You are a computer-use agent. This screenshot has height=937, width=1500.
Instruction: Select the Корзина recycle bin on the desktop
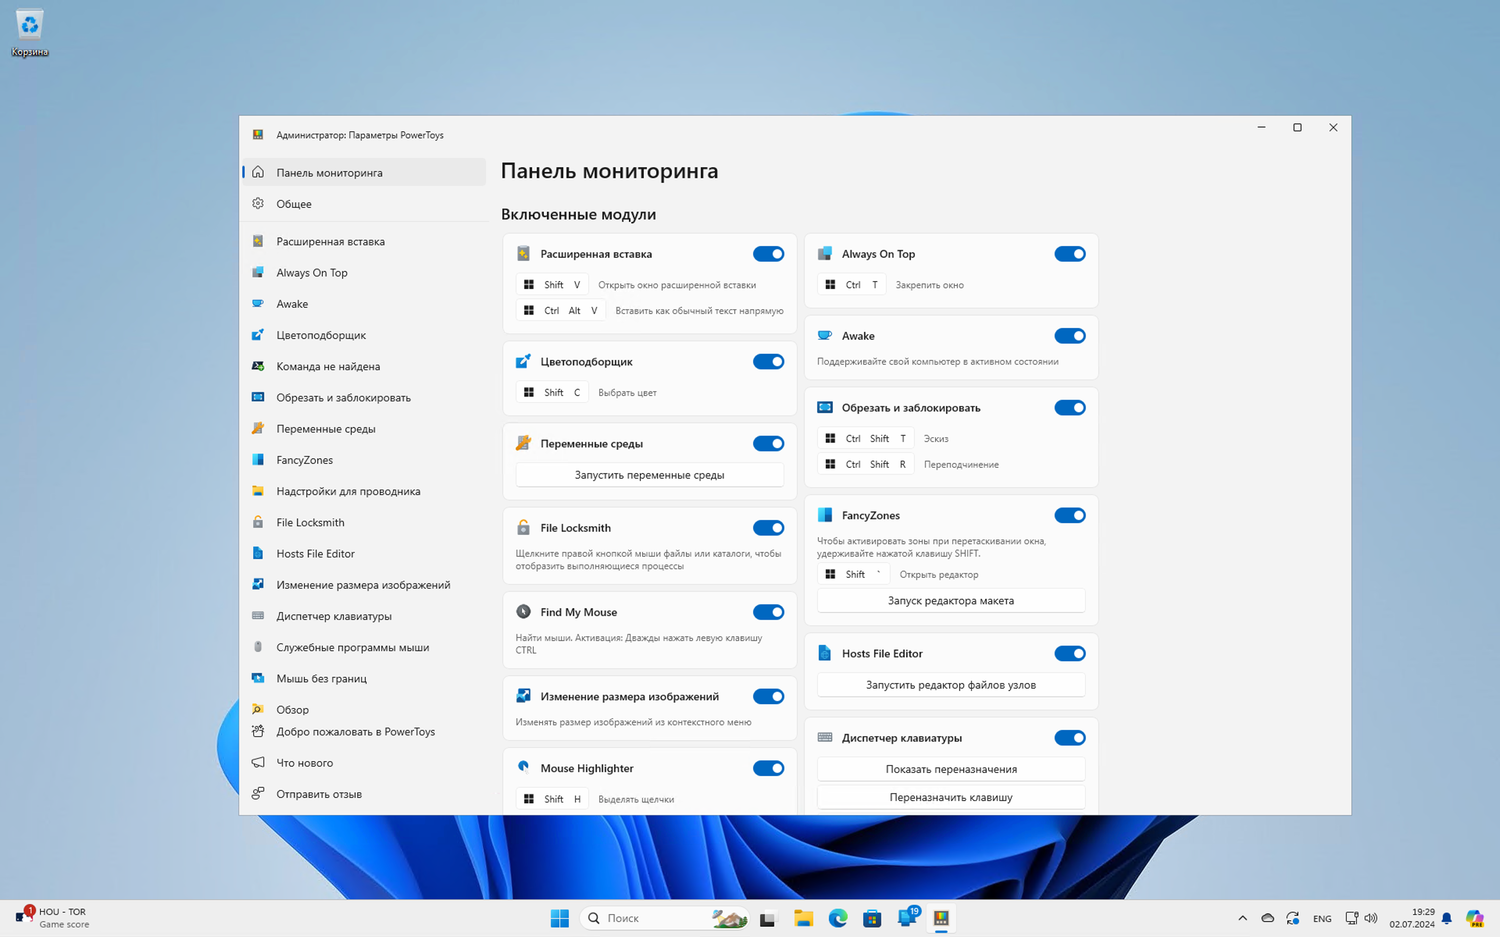click(30, 33)
